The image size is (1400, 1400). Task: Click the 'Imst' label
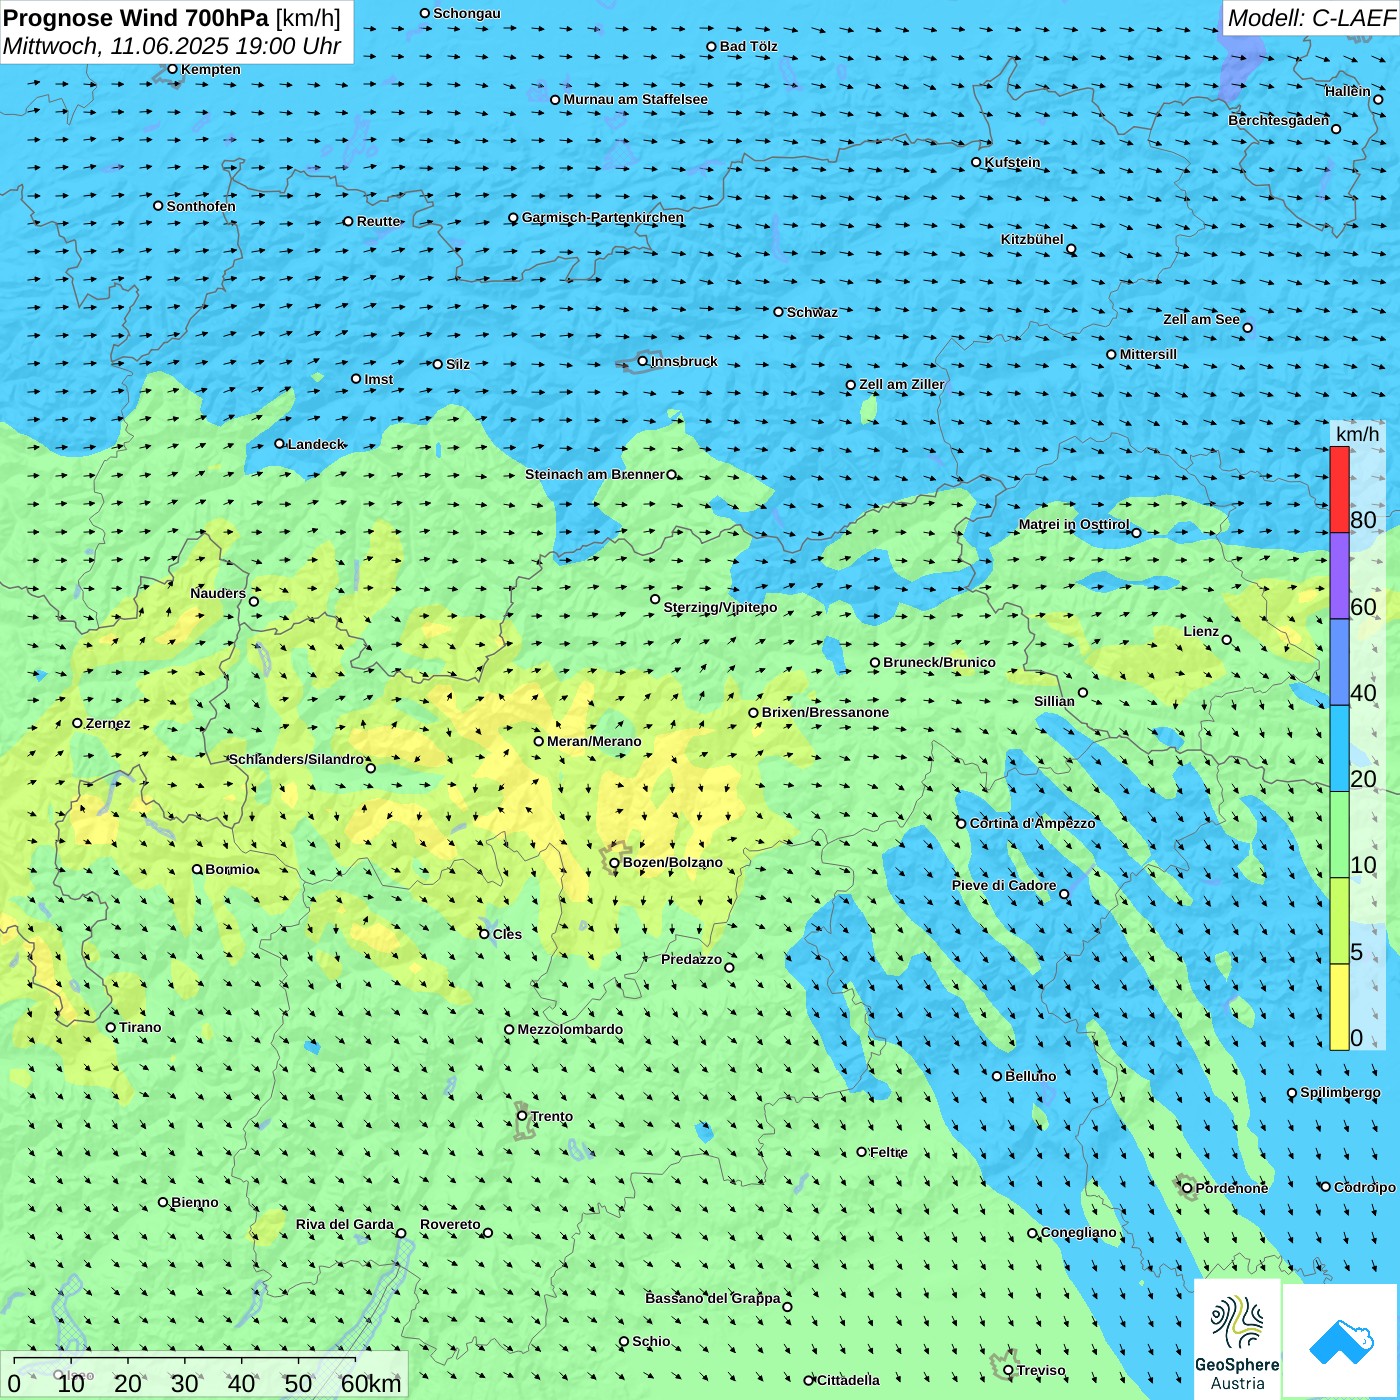[378, 379]
